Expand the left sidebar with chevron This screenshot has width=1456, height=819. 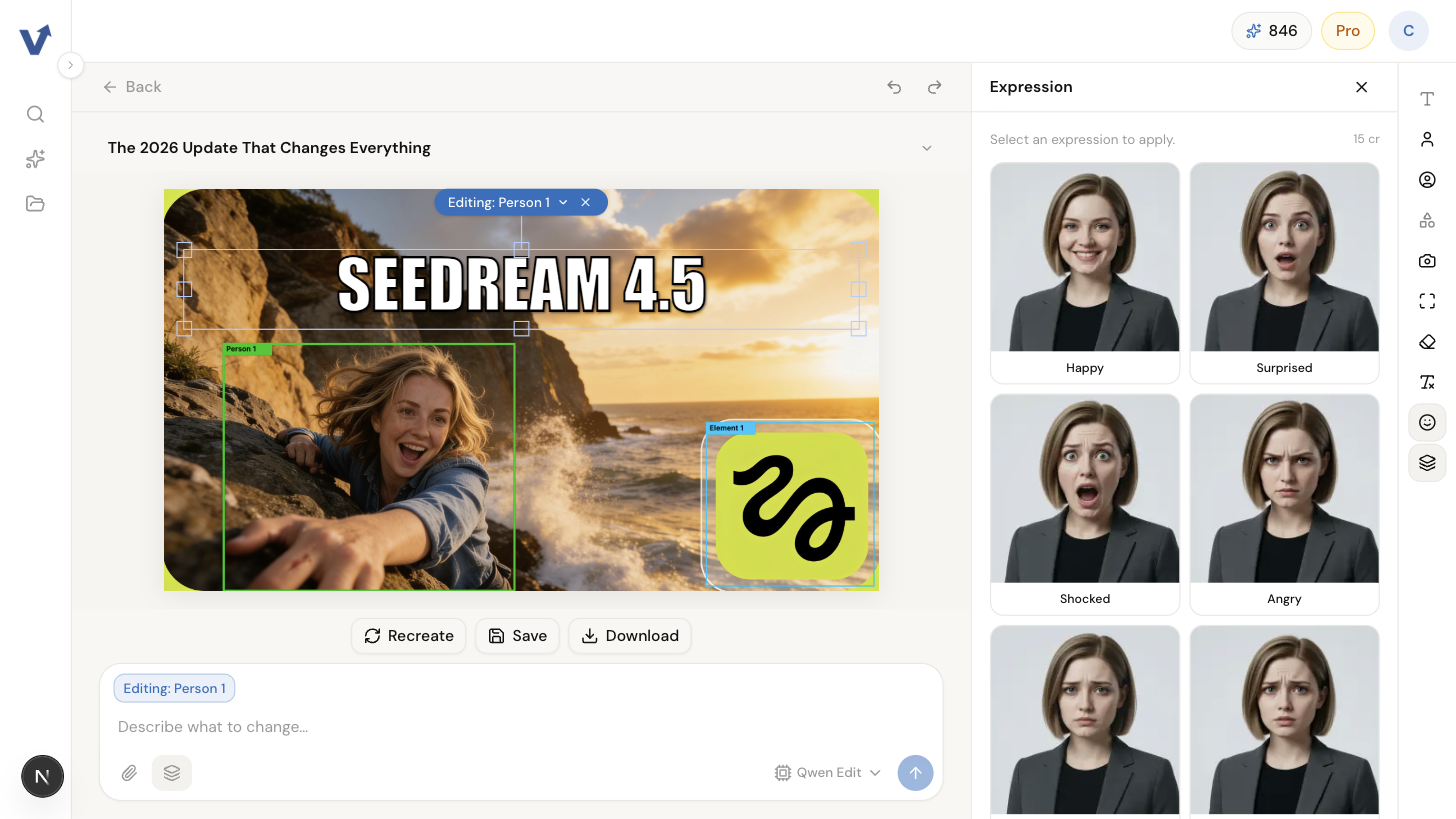coord(70,65)
